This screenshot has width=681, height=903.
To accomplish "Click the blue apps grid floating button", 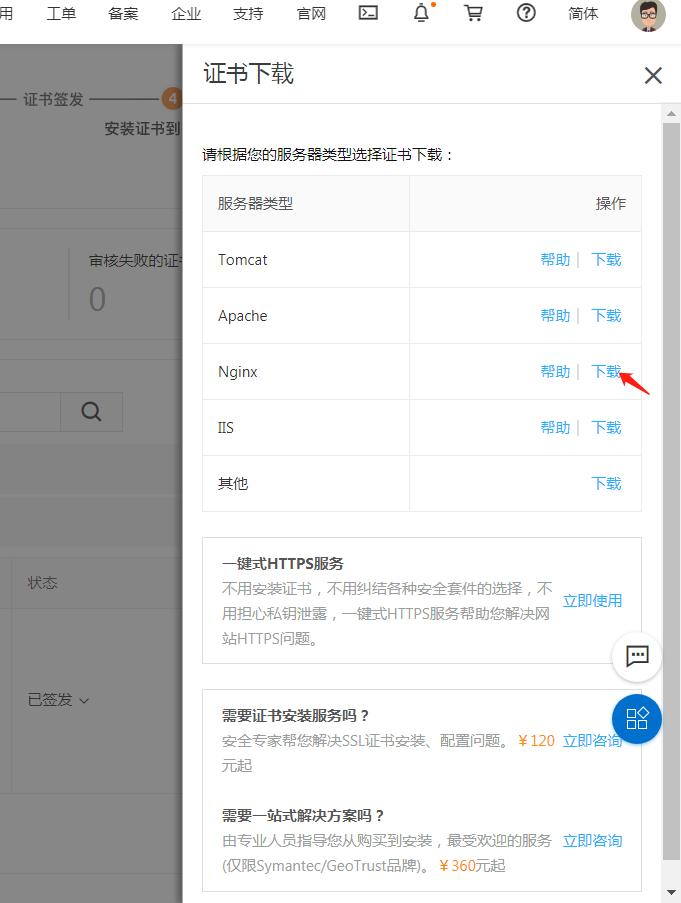I will tap(637, 718).
